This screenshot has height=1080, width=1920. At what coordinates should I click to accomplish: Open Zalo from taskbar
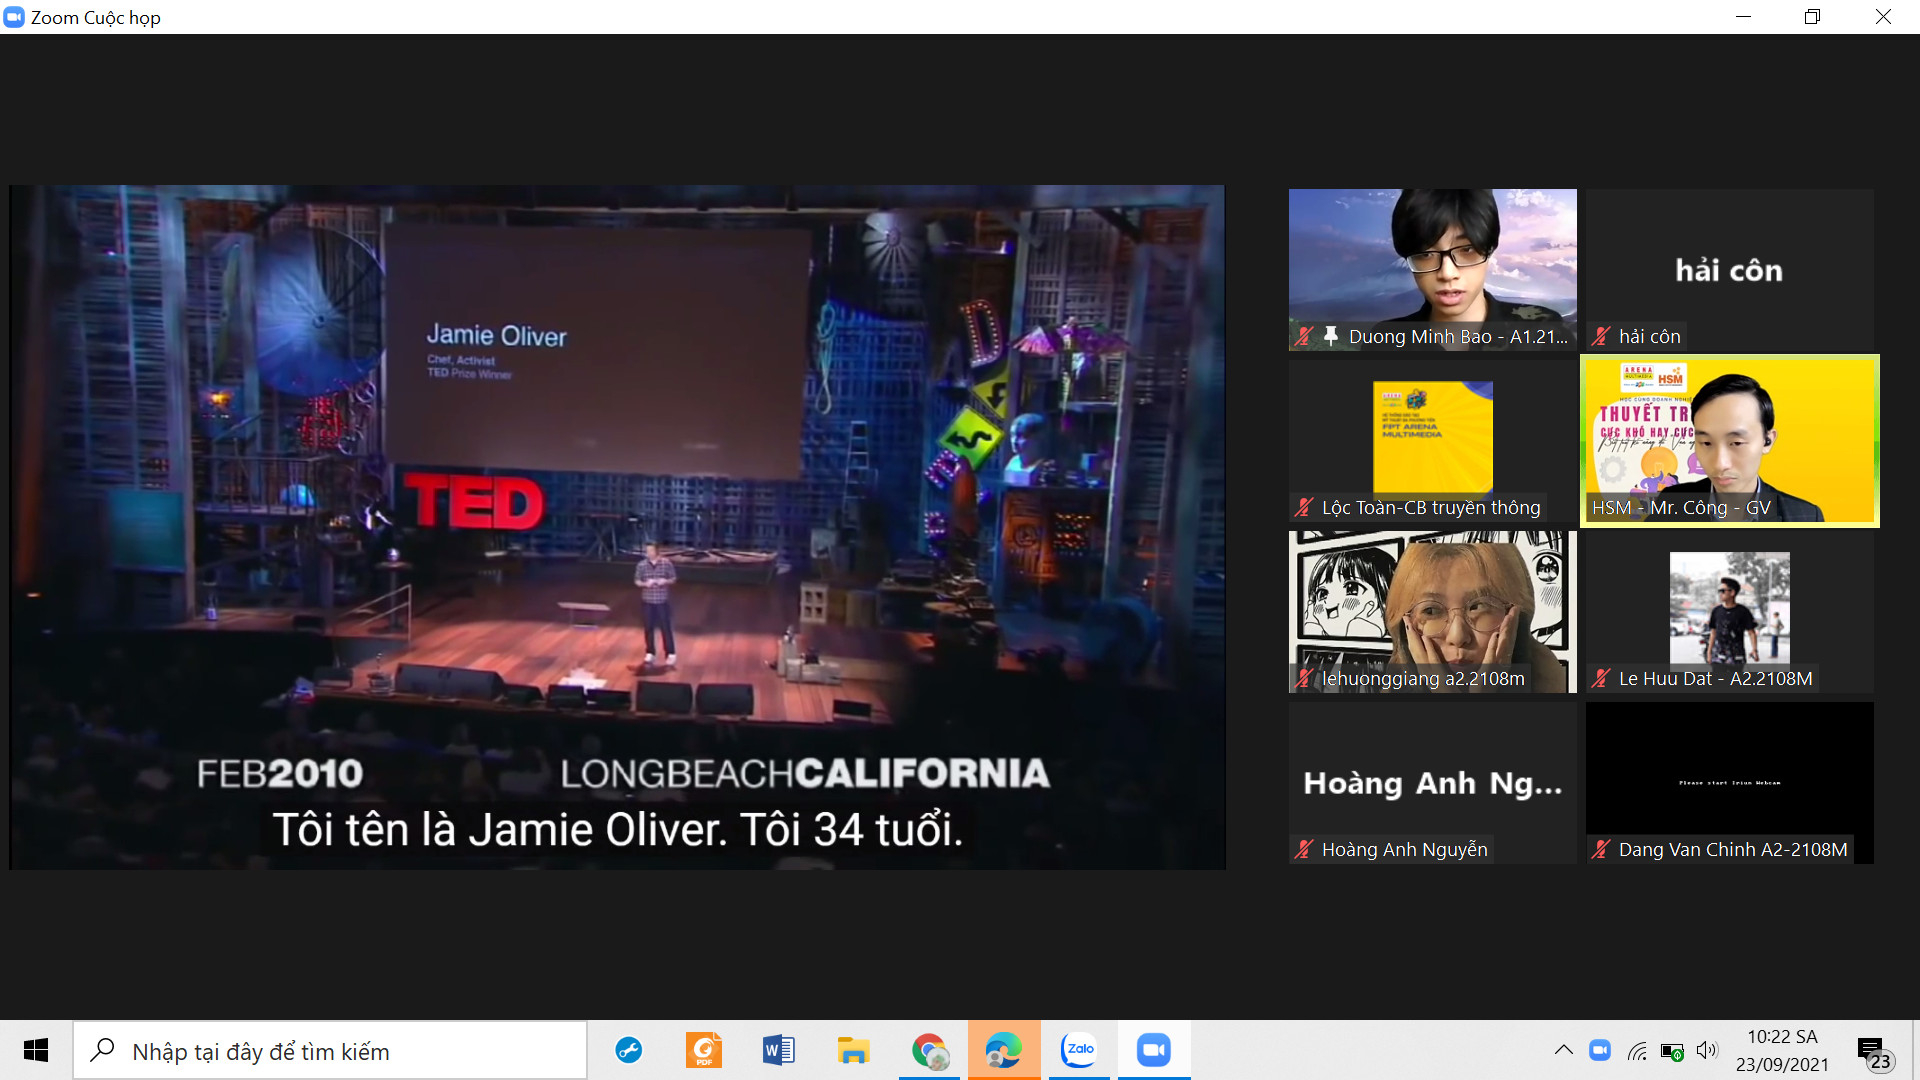tap(1079, 1050)
